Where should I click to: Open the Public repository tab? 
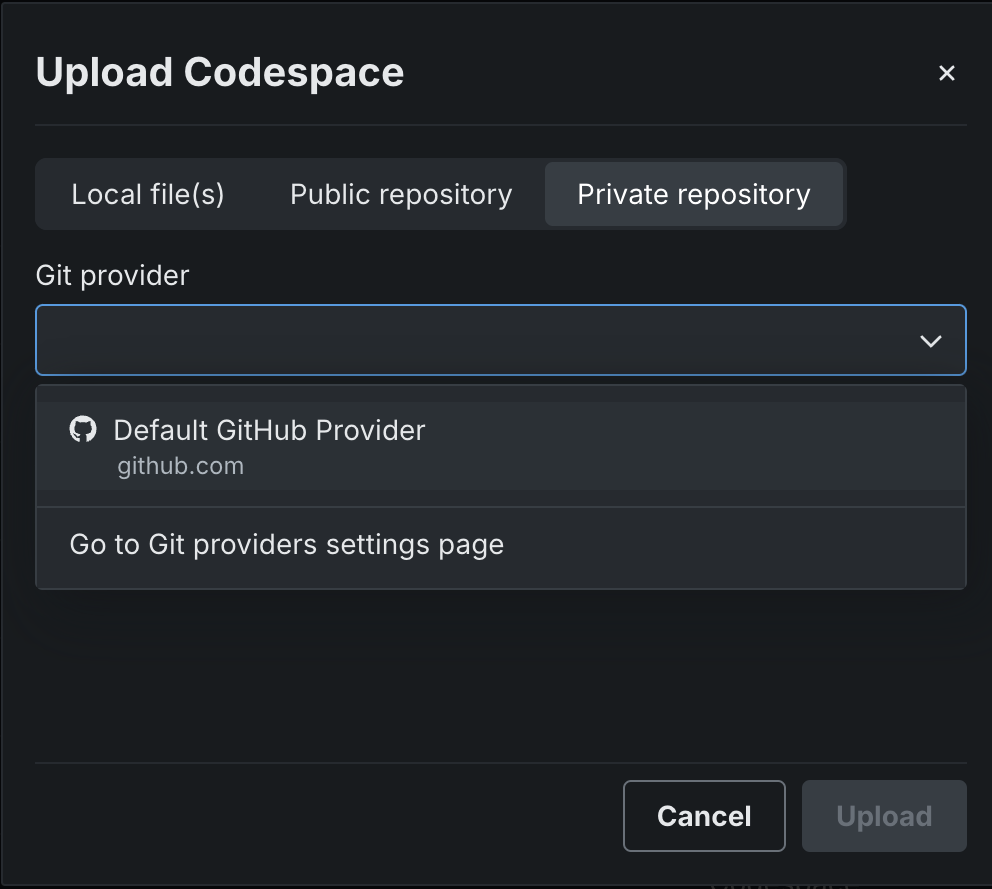click(401, 194)
